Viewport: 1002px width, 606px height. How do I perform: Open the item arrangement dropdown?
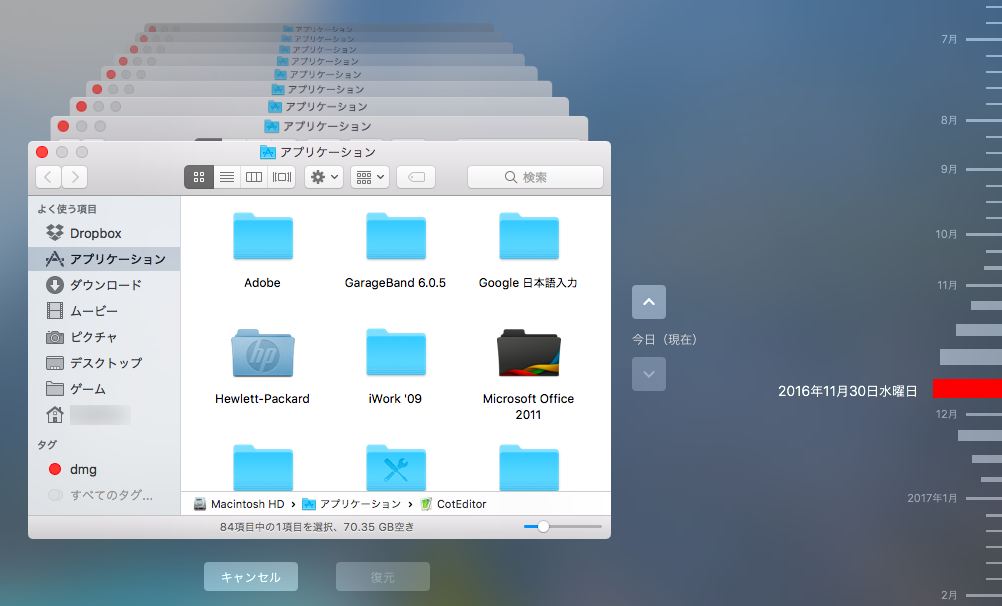pyautogui.click(x=370, y=177)
